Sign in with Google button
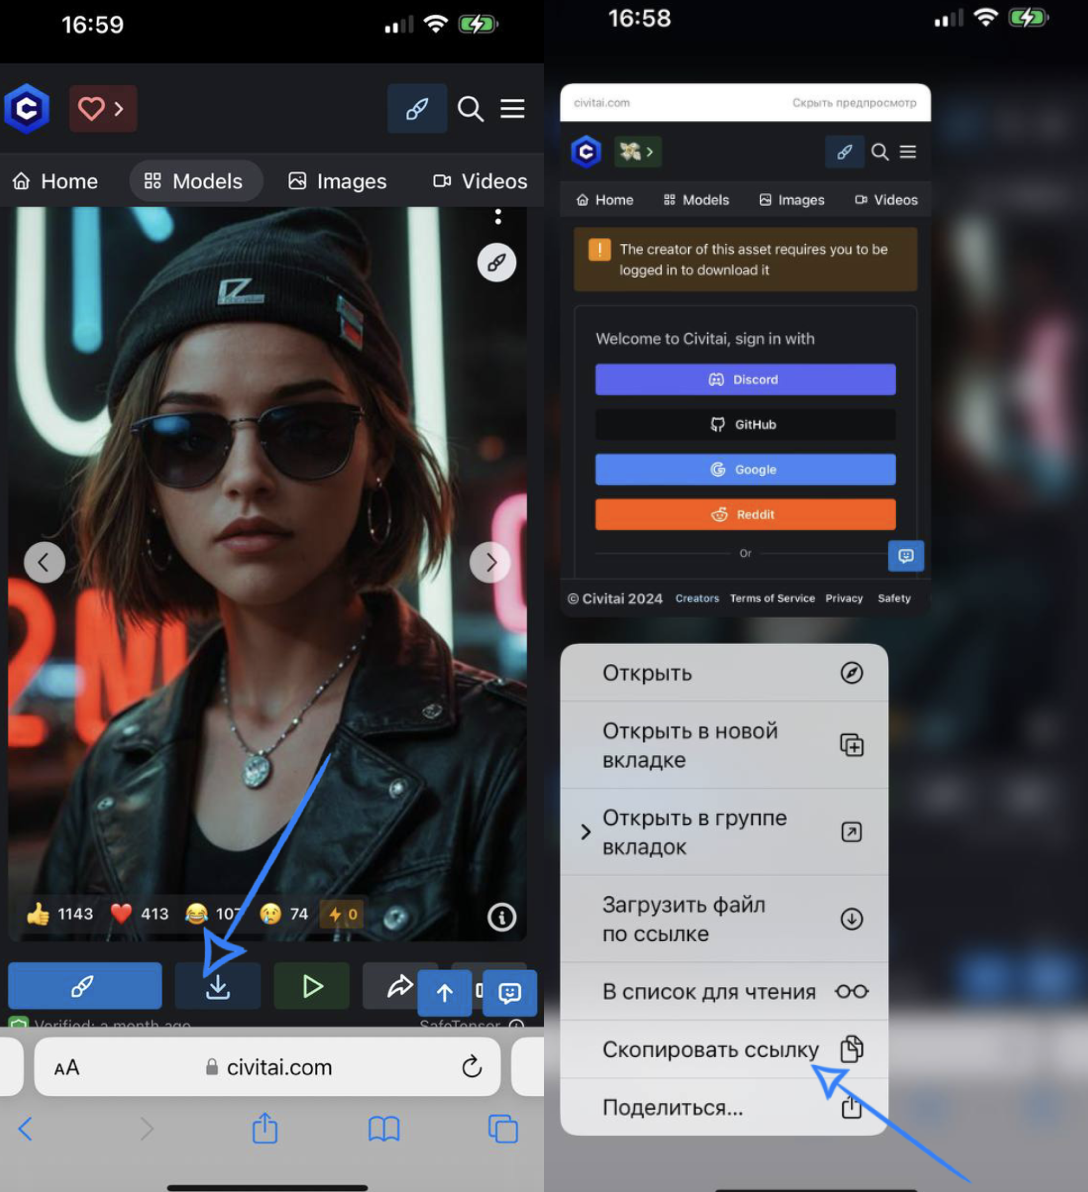Image resolution: width=1088 pixels, height=1192 pixels. (745, 470)
